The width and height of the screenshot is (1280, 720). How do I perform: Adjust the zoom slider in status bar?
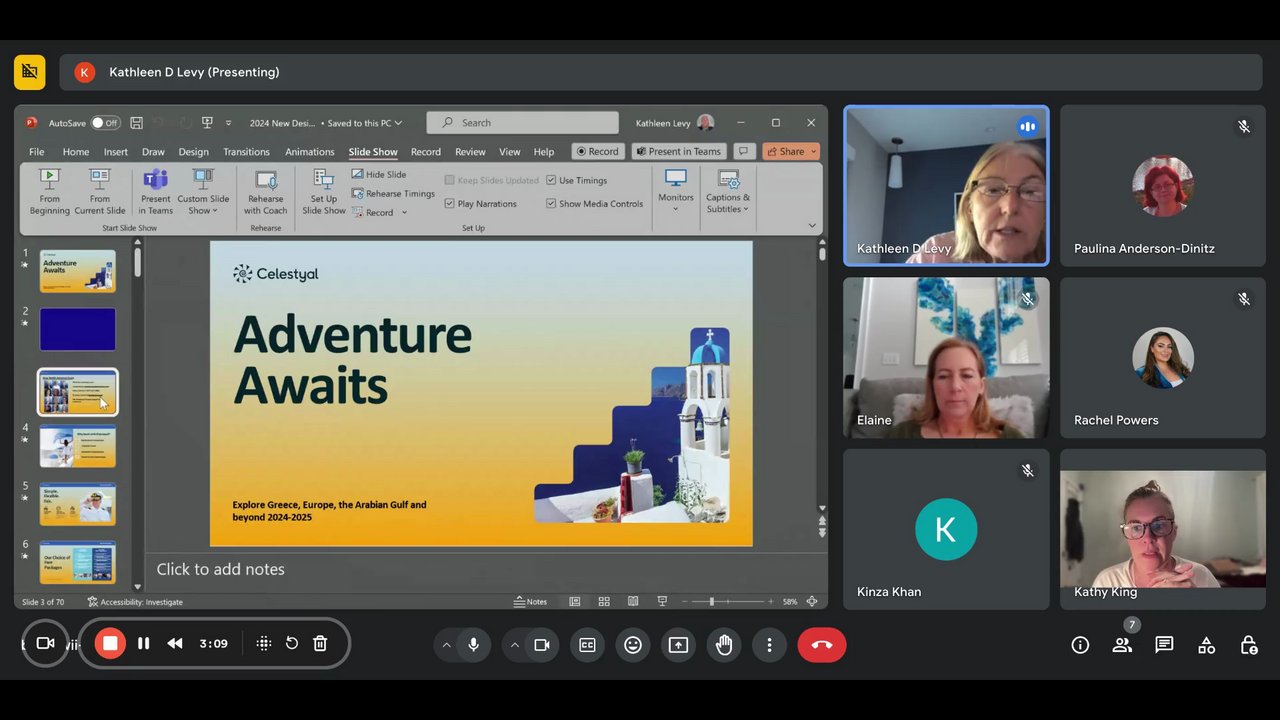pos(712,601)
